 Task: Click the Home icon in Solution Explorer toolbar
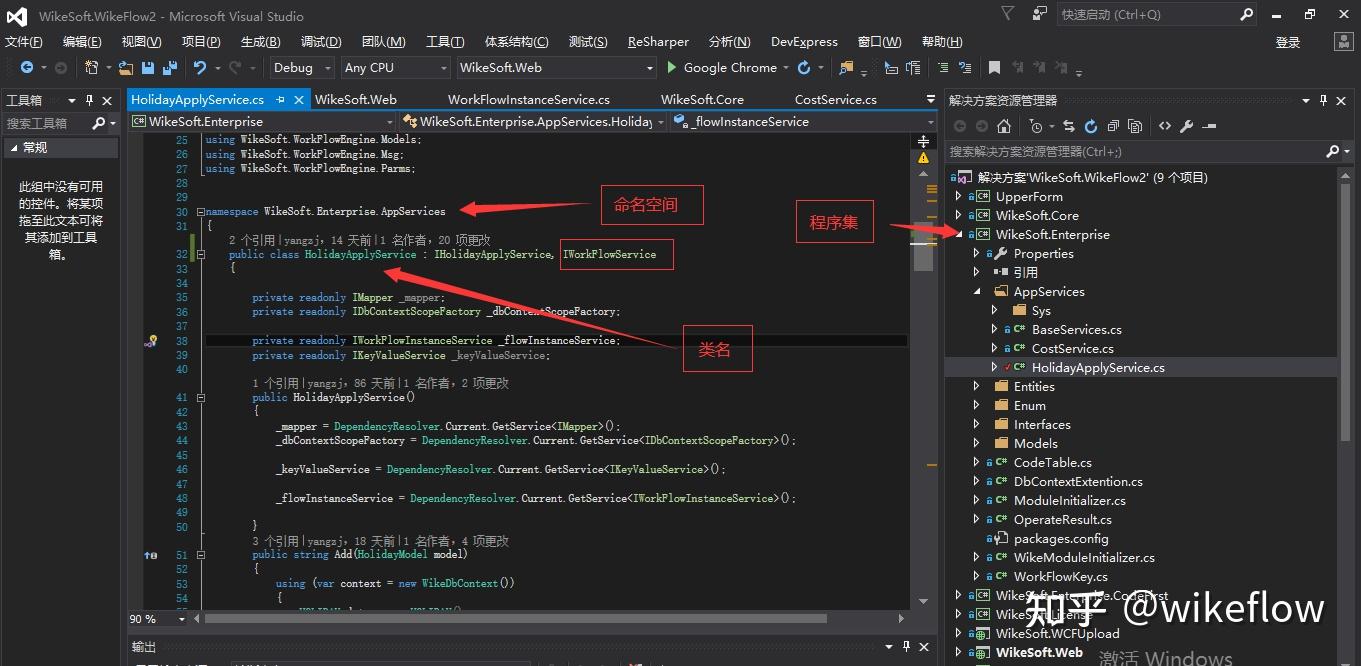pos(1004,125)
